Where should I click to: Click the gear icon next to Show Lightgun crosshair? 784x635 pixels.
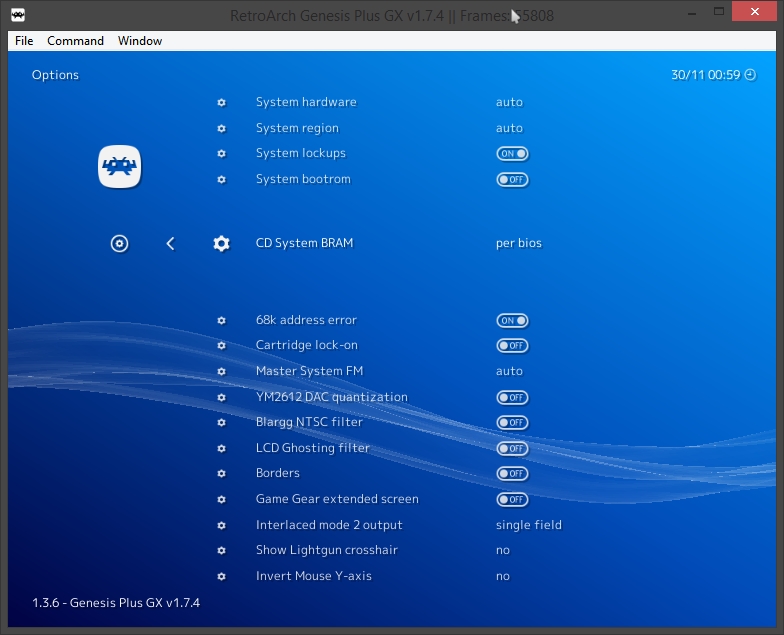pyautogui.click(x=222, y=550)
